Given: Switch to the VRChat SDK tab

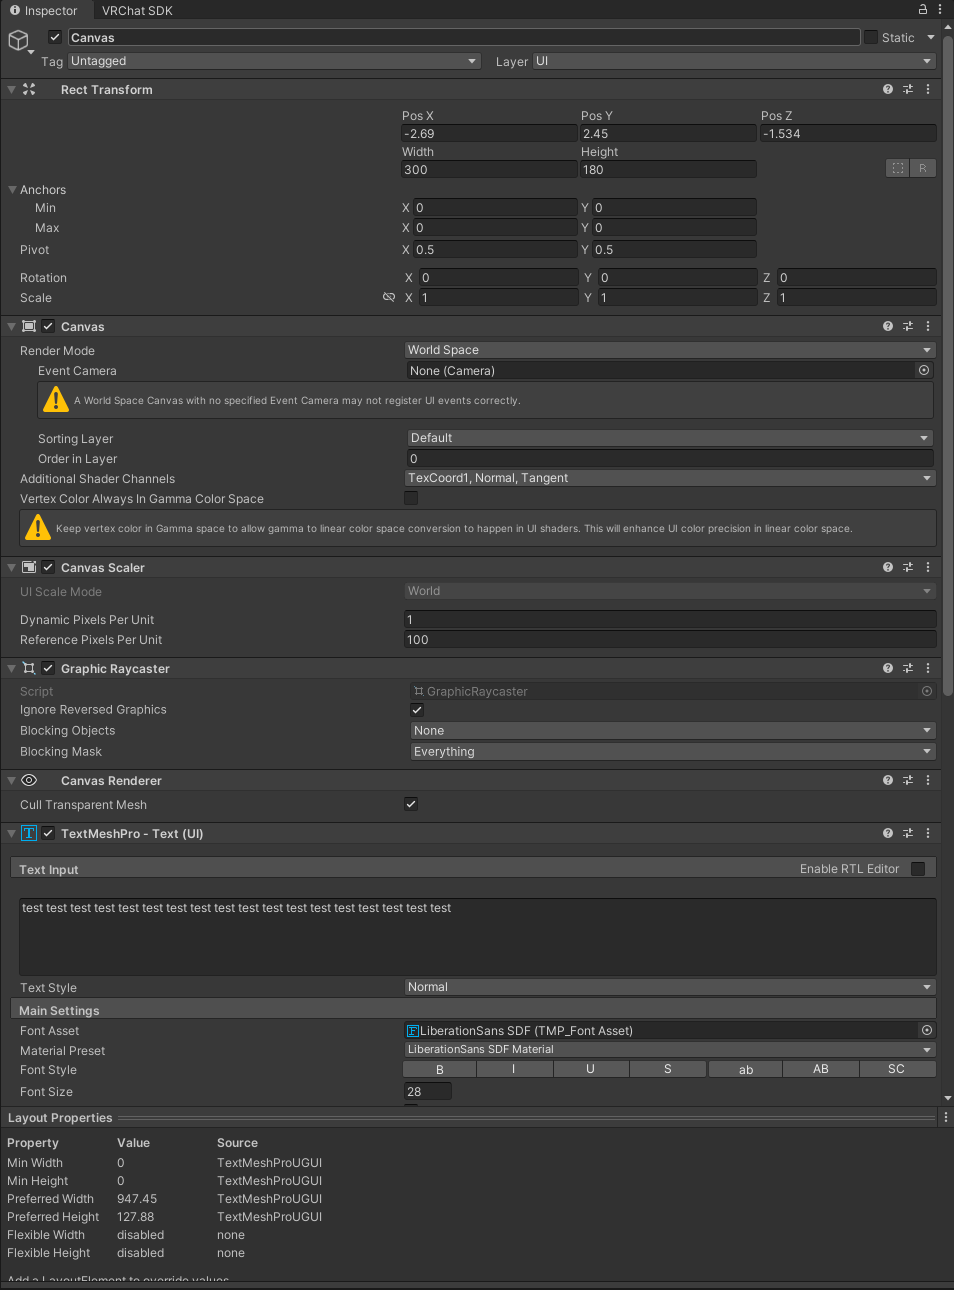Looking at the screenshot, I should tap(137, 10).
